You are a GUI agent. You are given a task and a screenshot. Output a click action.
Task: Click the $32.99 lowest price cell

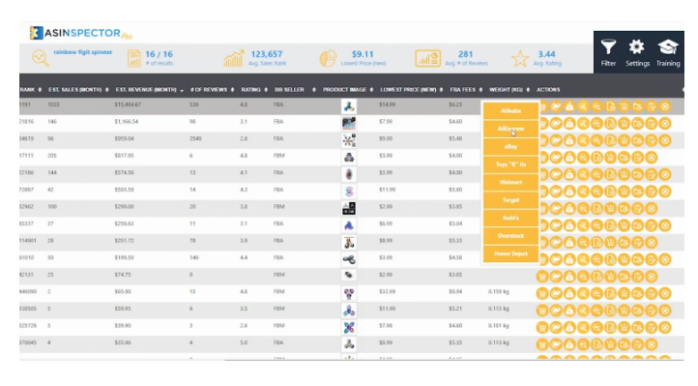pyautogui.click(x=387, y=292)
